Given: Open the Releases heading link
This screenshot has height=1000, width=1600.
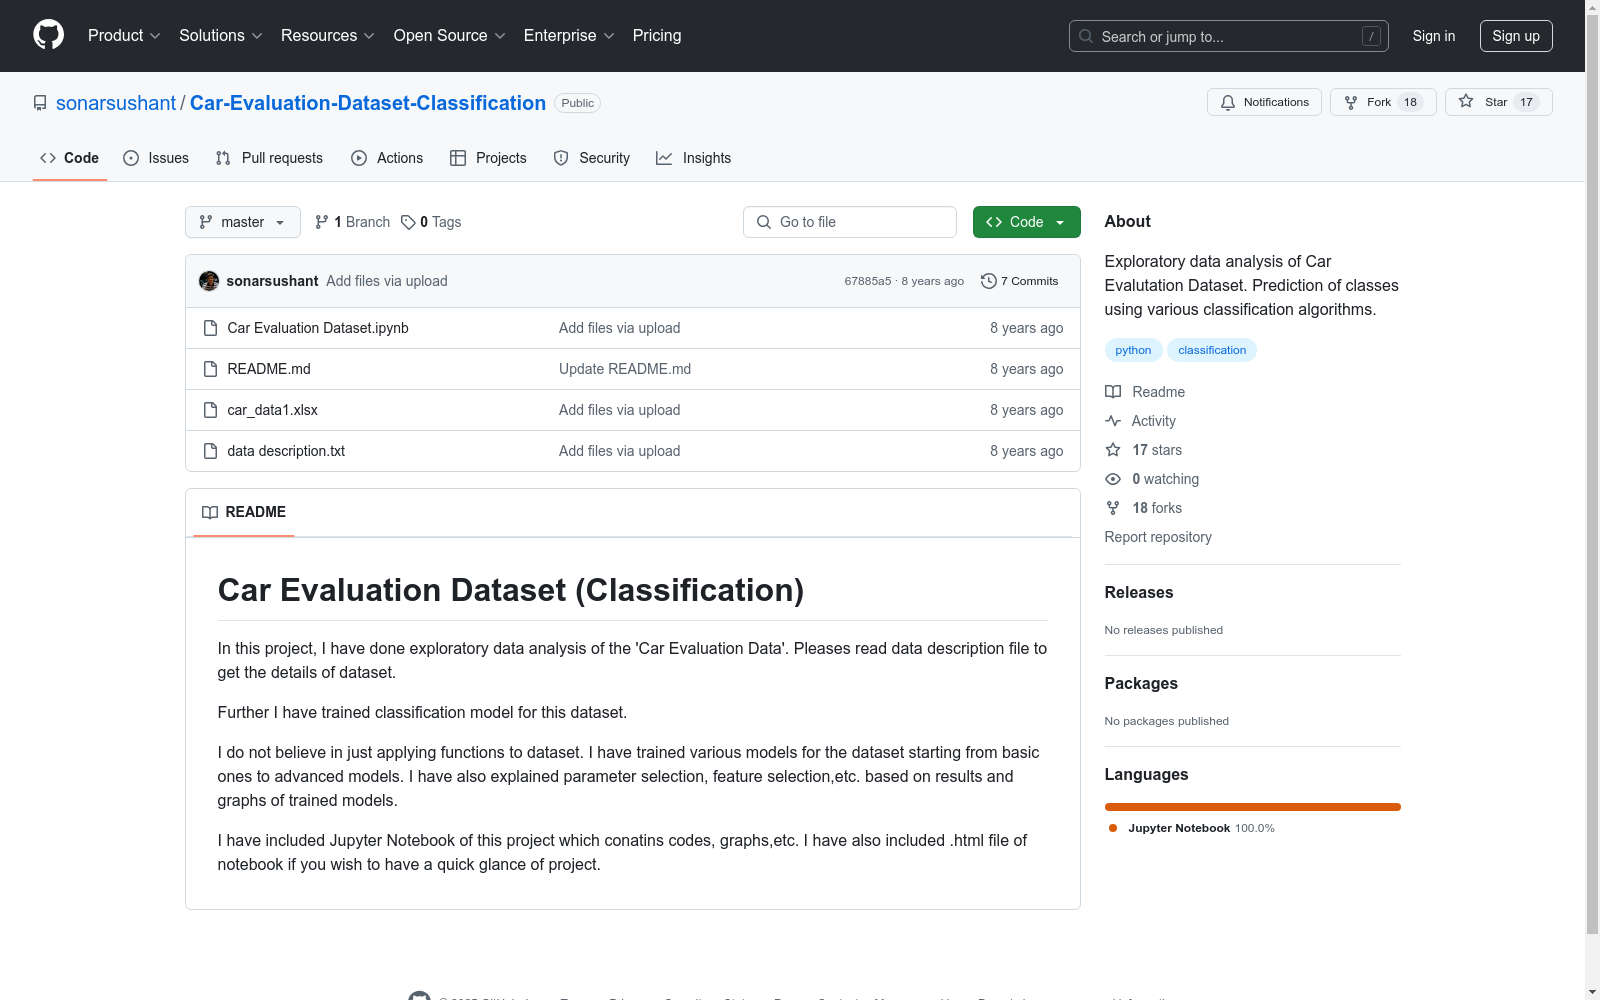Looking at the screenshot, I should 1139,592.
